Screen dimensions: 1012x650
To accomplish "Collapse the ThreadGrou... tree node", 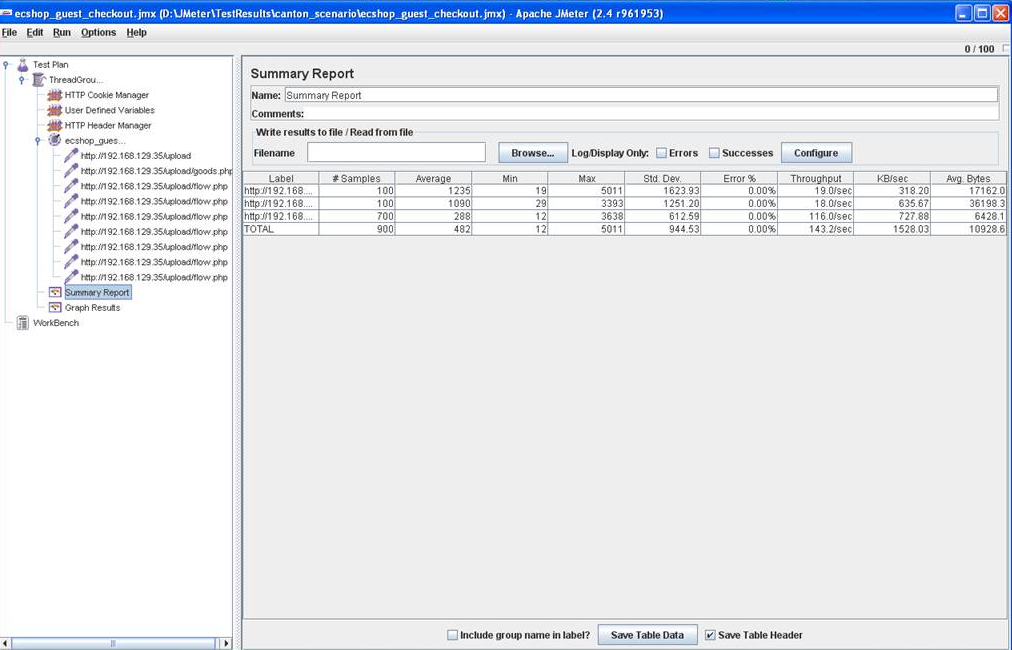I will (21, 80).
